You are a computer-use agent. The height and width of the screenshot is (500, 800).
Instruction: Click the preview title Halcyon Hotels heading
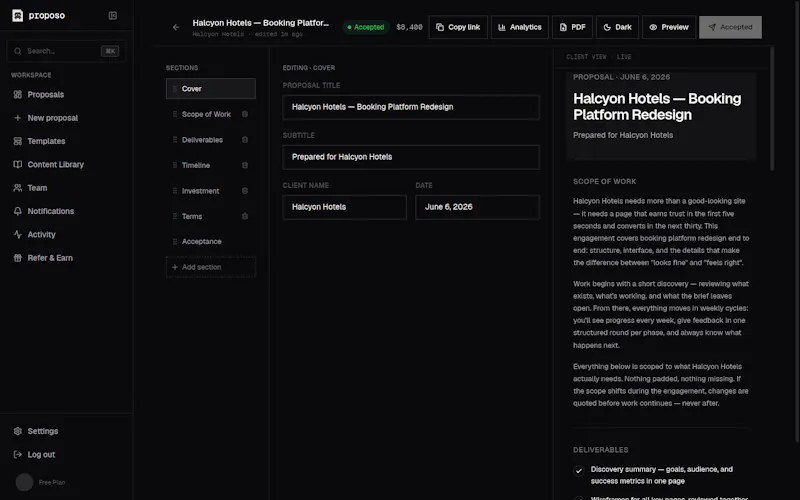point(657,107)
